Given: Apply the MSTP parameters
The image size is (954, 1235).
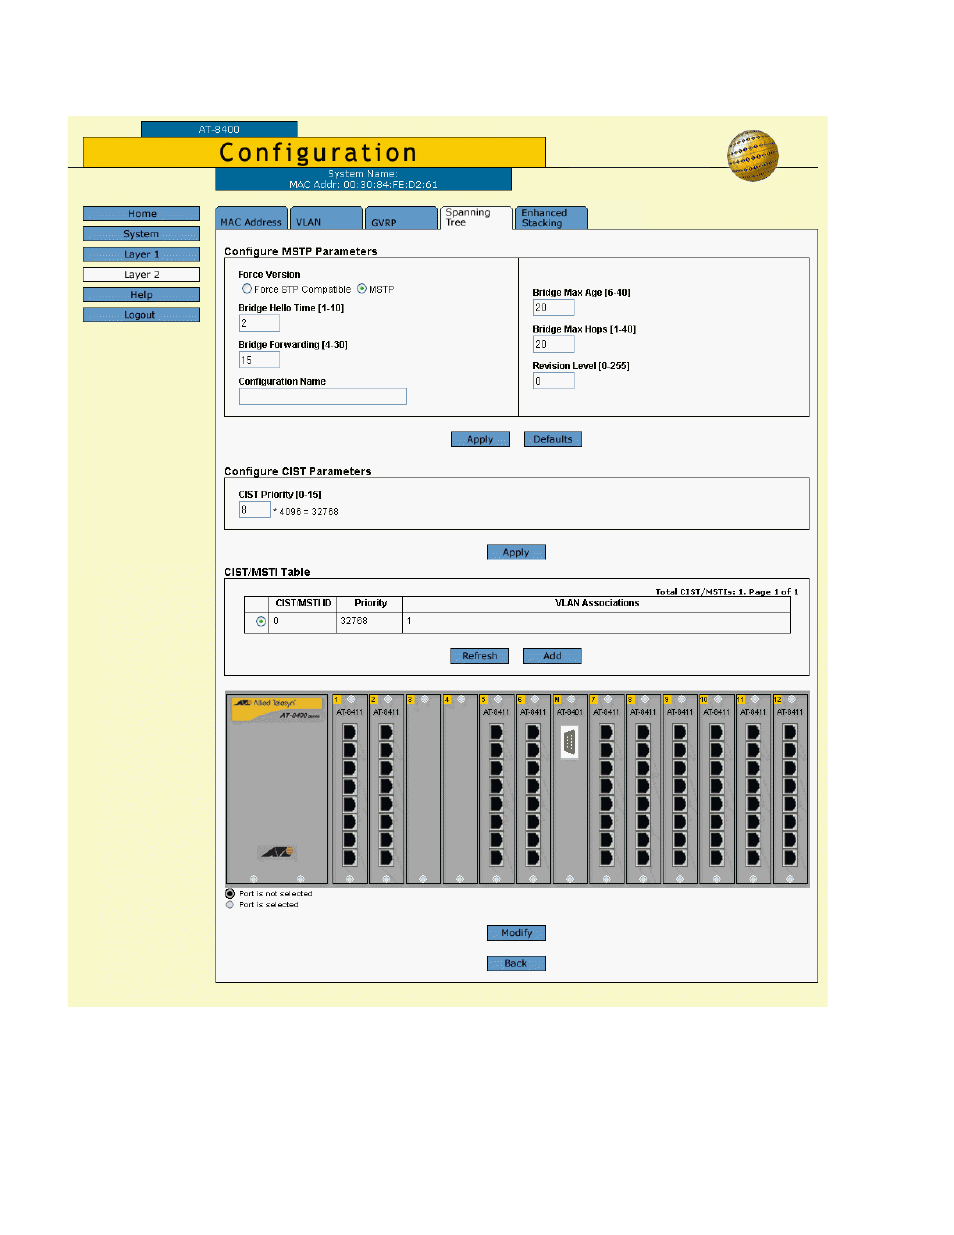Looking at the screenshot, I should click(480, 439).
